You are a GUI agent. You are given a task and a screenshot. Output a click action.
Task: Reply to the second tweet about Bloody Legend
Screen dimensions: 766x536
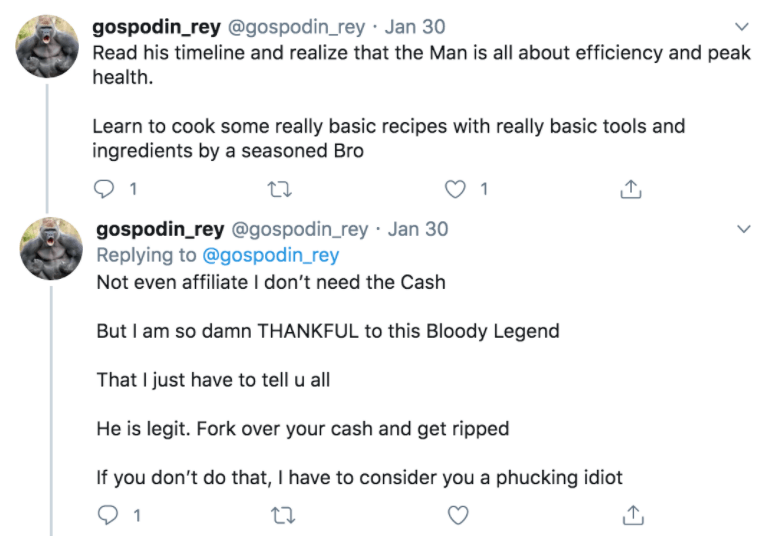coord(108,515)
